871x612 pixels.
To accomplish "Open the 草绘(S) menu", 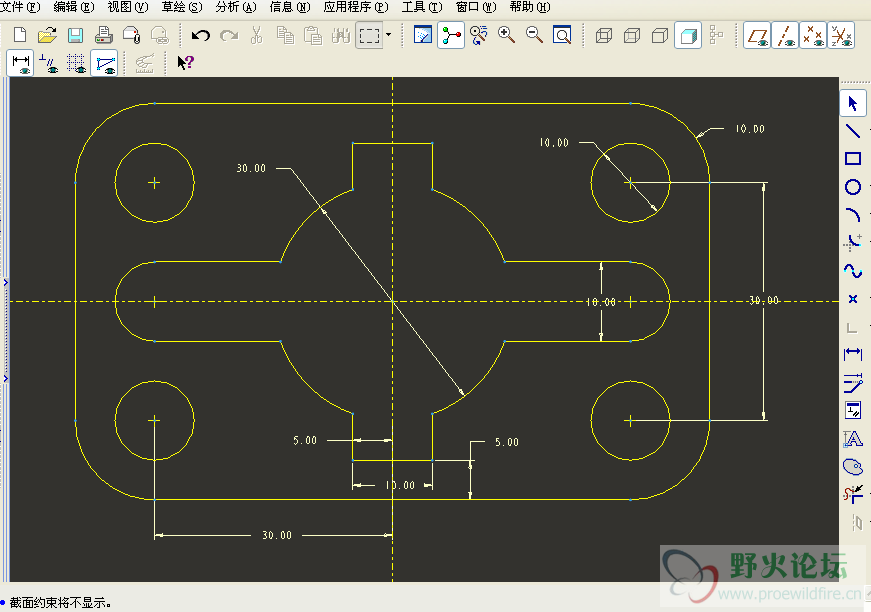I will point(182,7).
